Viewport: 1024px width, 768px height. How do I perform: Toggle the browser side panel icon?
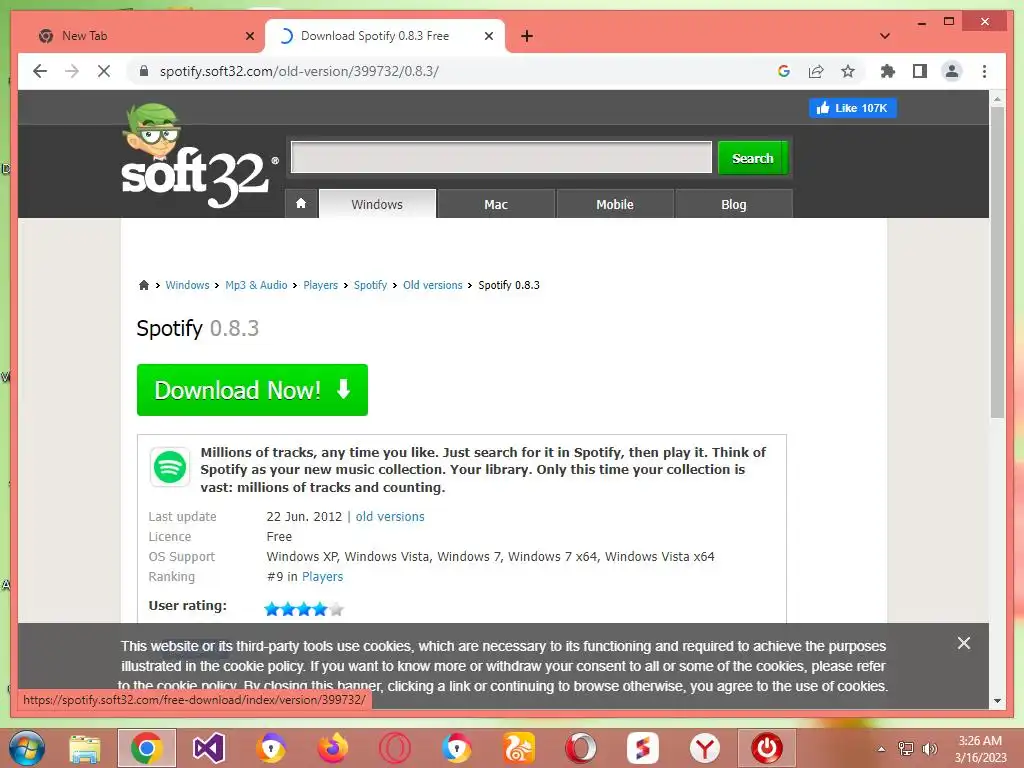(920, 71)
